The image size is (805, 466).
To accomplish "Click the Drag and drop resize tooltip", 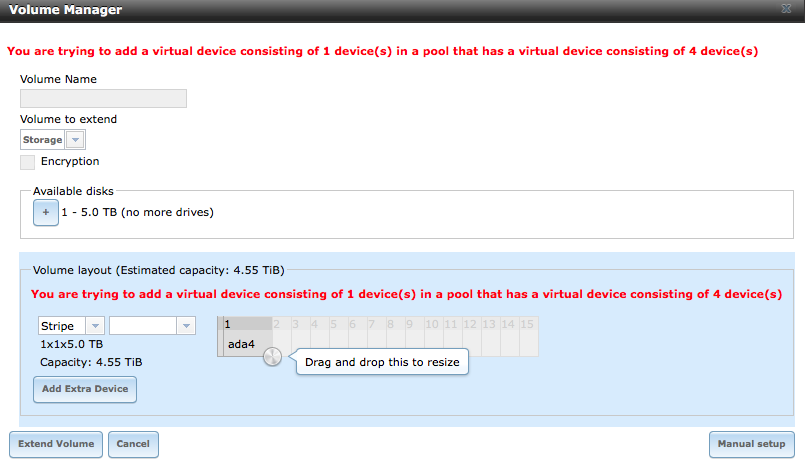I will click(382, 362).
